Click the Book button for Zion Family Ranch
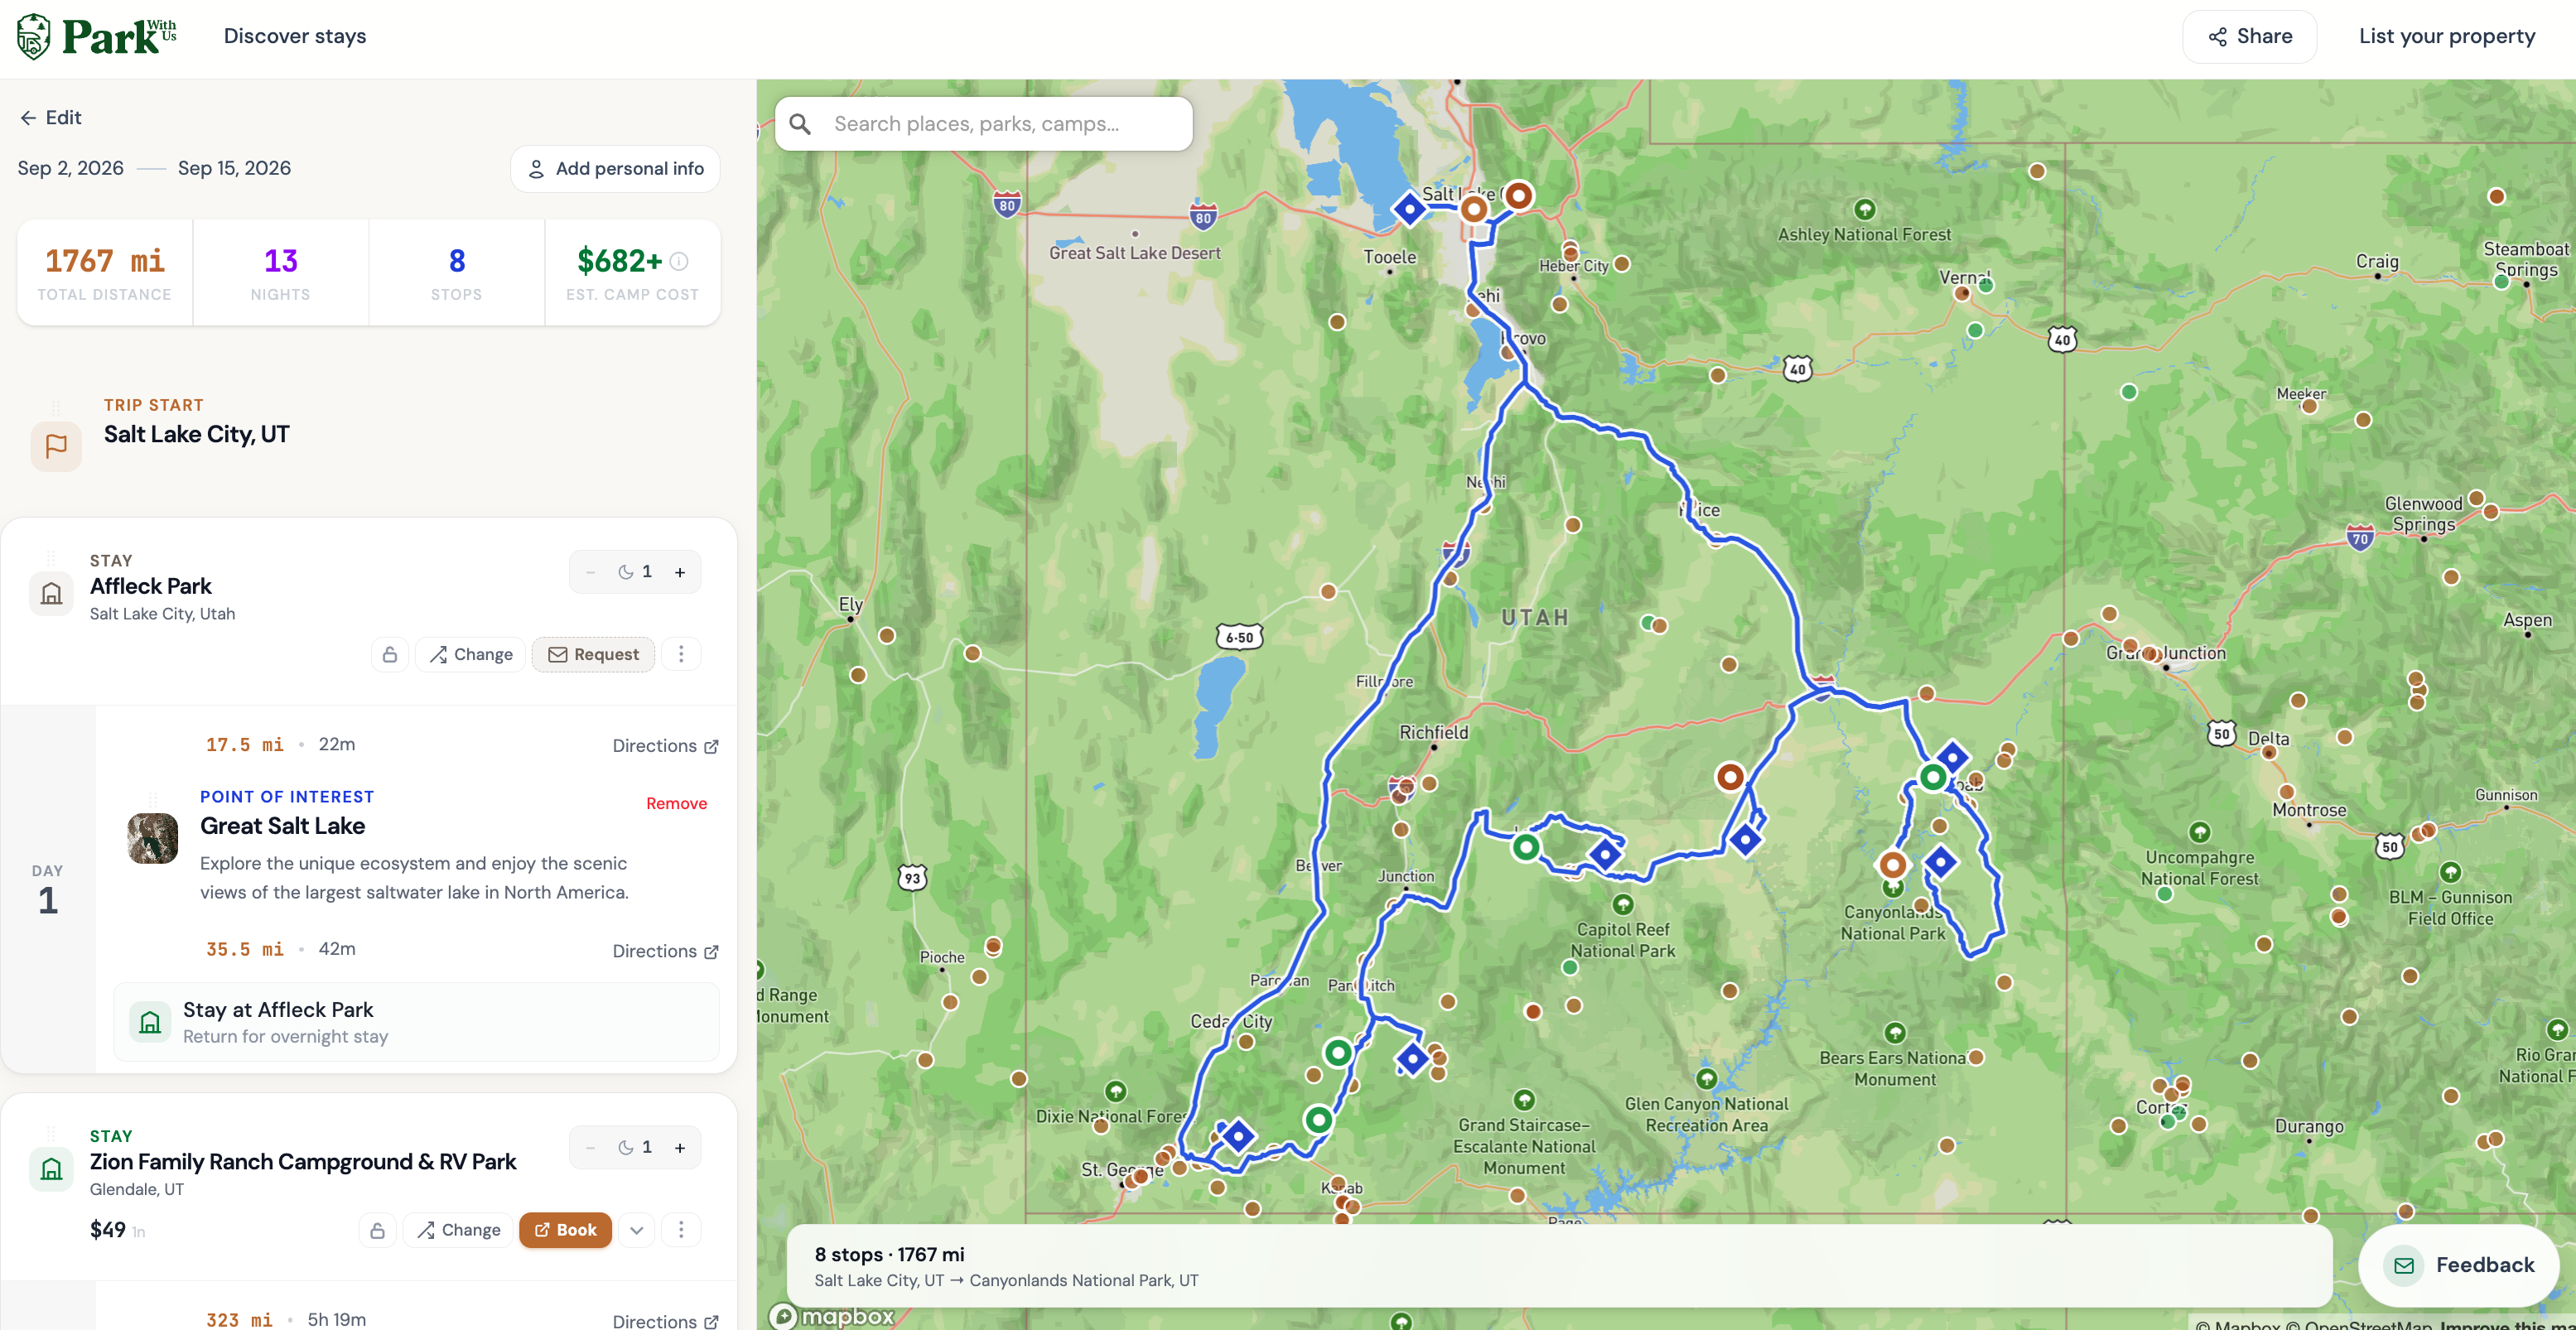 point(565,1230)
